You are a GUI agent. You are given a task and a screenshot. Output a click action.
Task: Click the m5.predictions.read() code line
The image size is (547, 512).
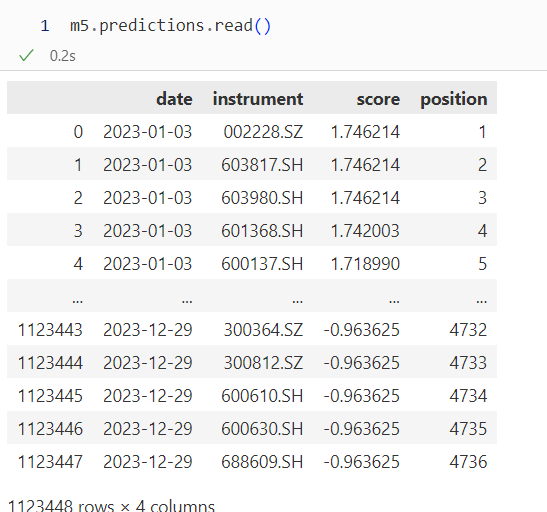pos(170,26)
